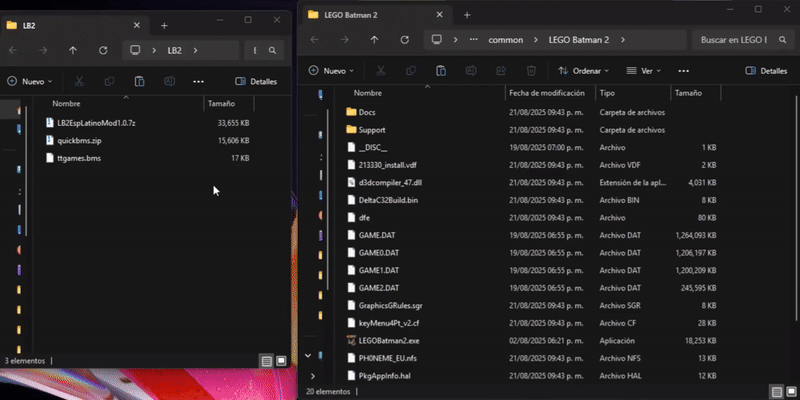
Task: Go back in LEGO Batman 2 window
Action: click(x=314, y=40)
